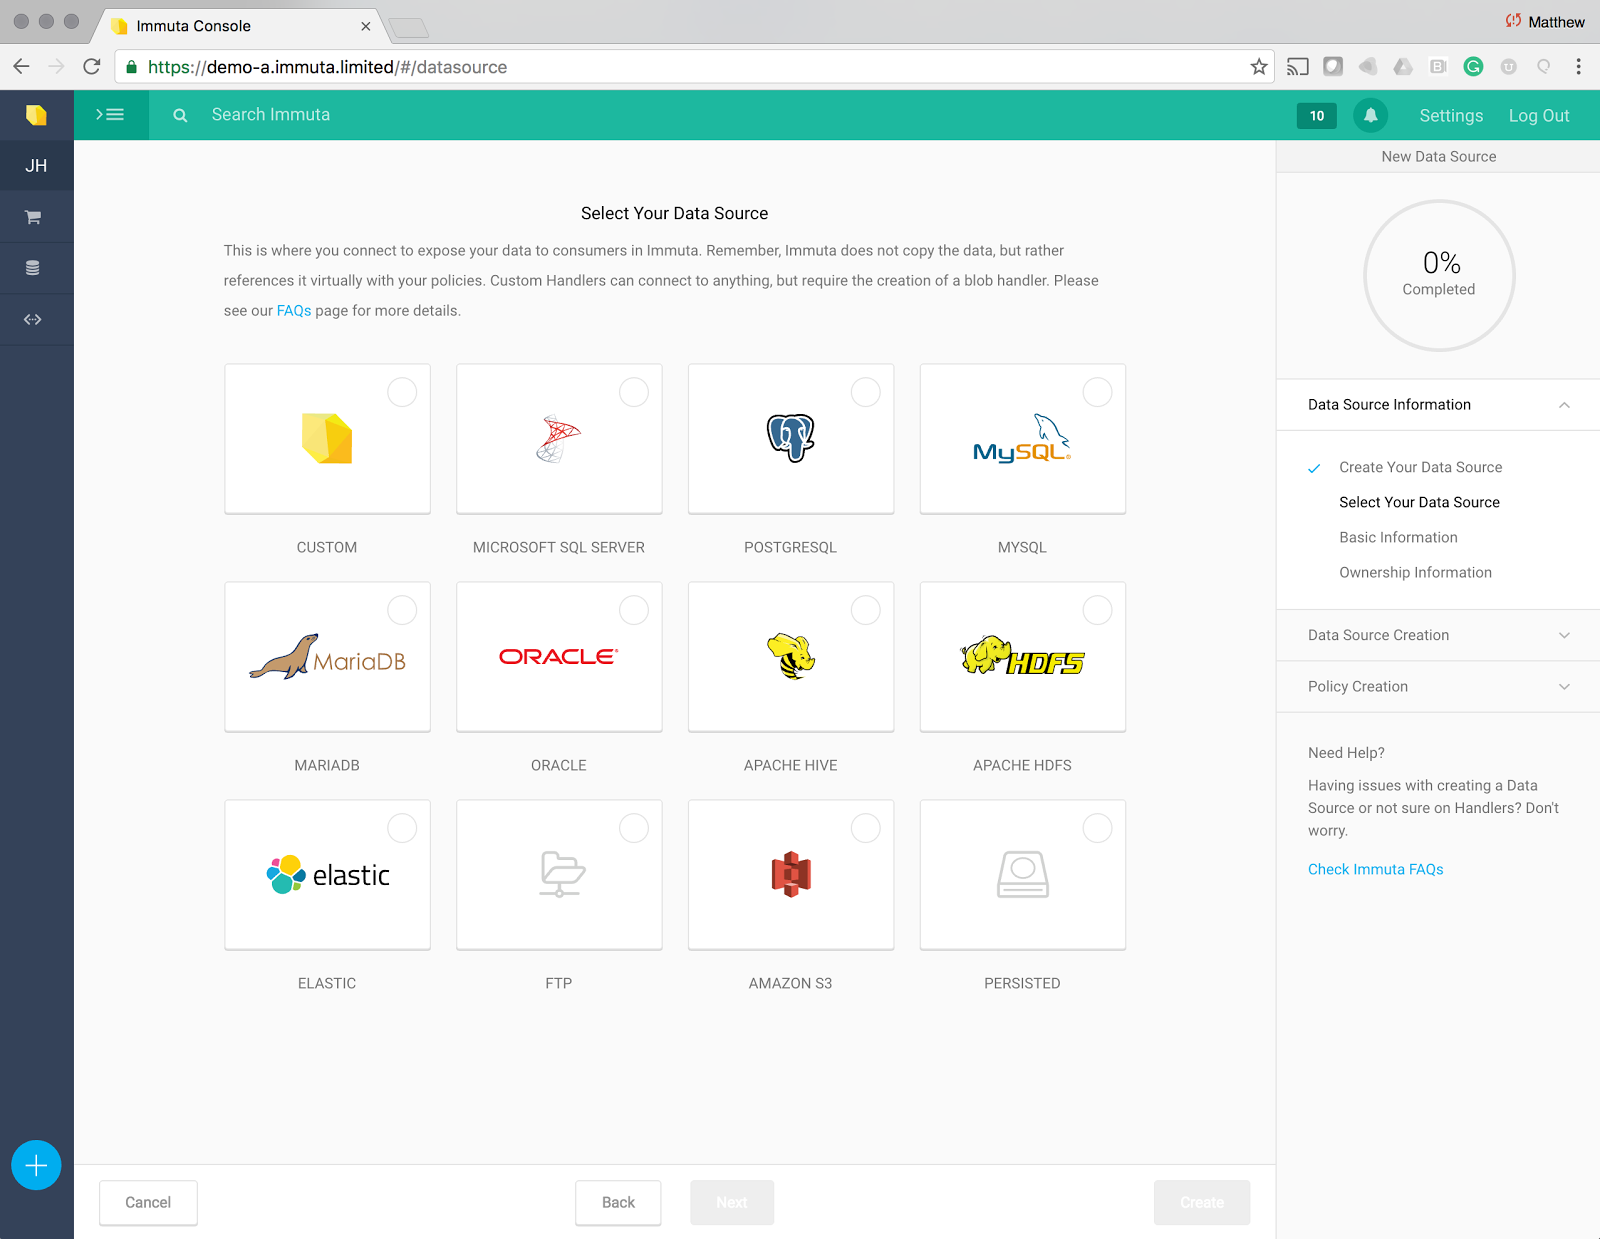
Task: Open the Settings menu item
Action: [x=1451, y=116]
